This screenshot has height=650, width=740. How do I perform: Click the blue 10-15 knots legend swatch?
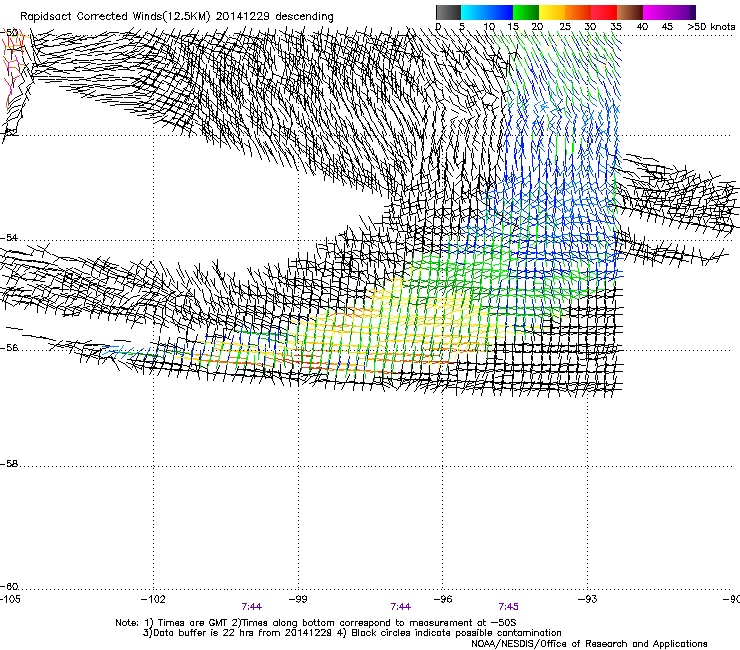click(x=500, y=12)
